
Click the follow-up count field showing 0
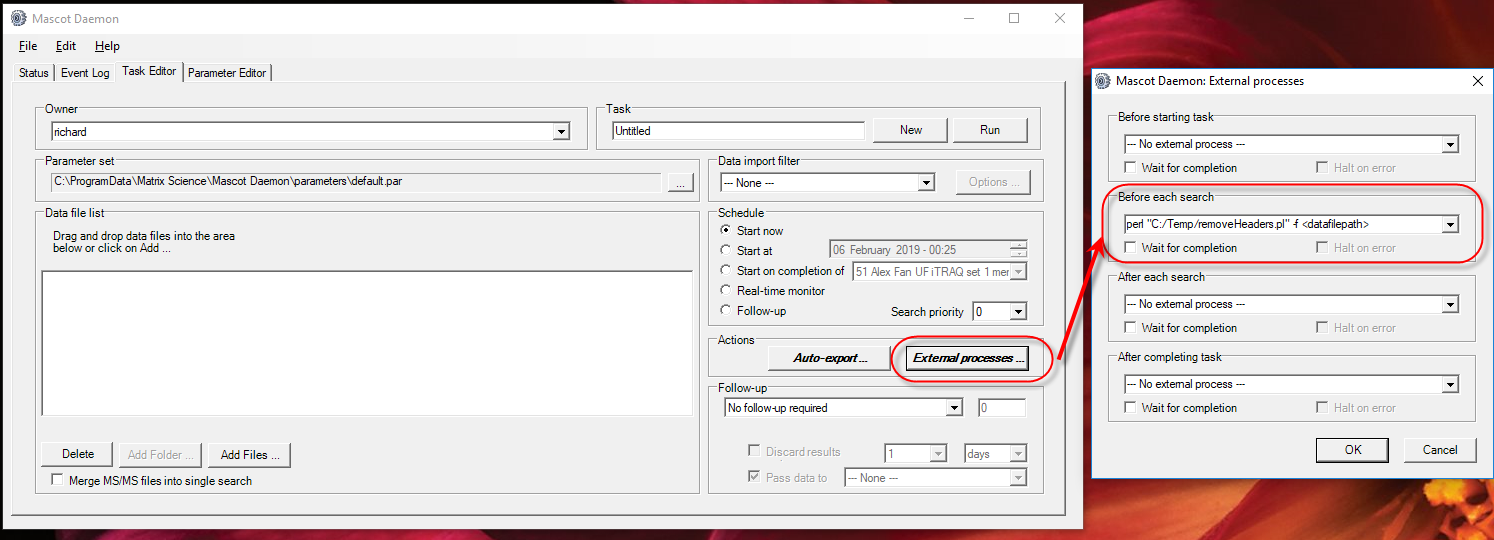point(1001,408)
